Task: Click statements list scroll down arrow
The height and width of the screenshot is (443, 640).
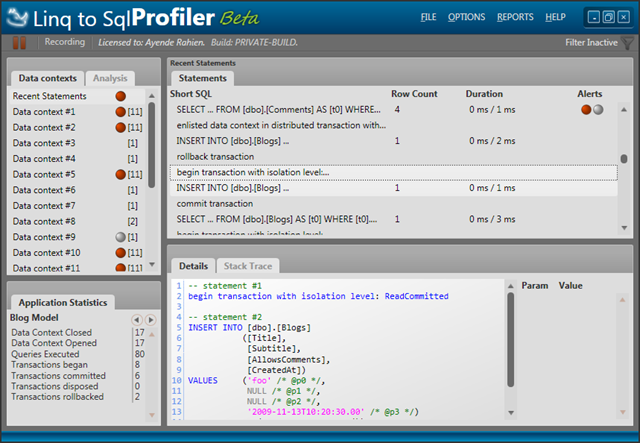Action: coord(624,228)
